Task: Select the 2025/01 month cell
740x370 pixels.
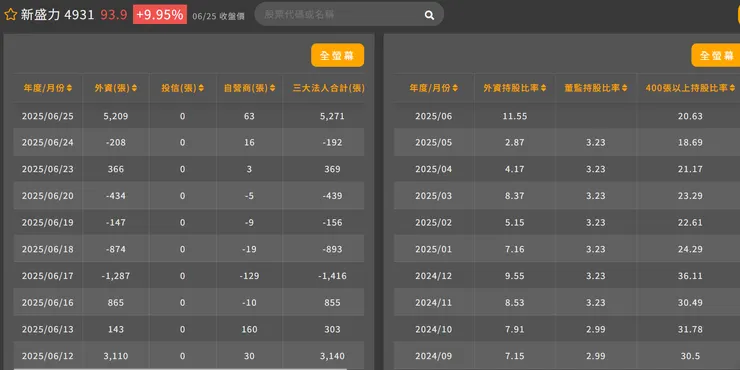Action: coord(433,249)
